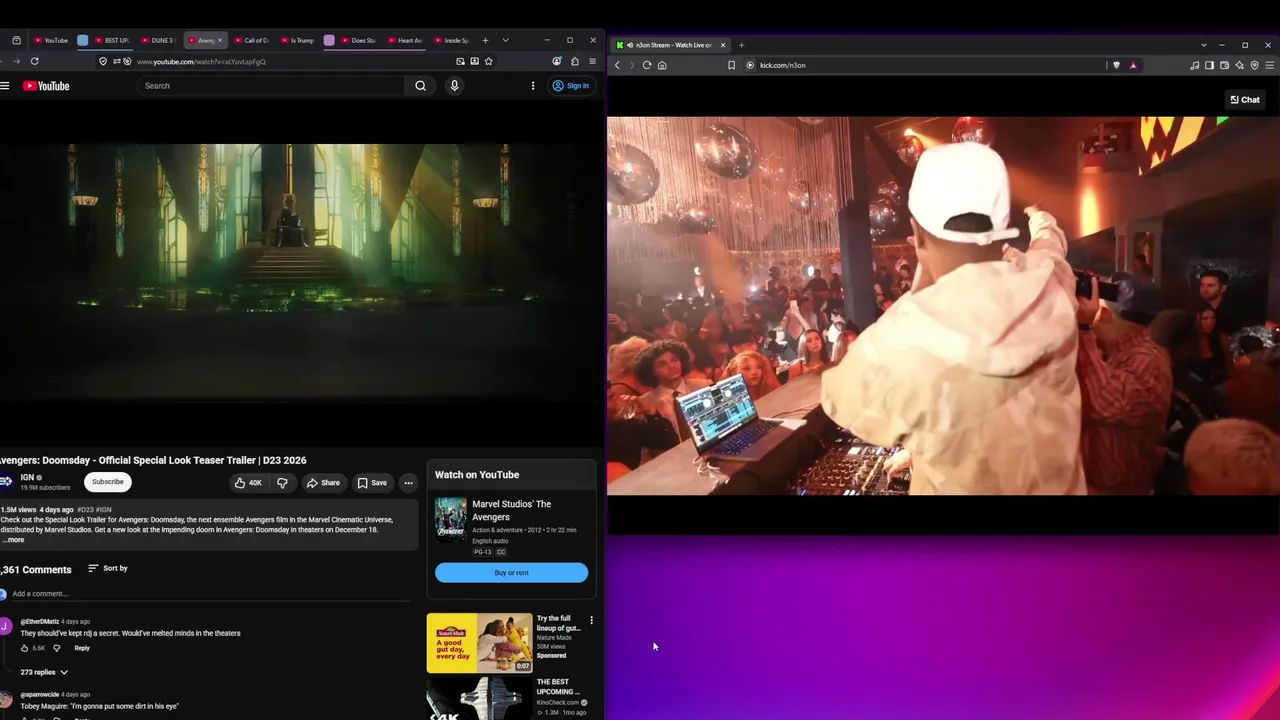
Task: Open options for the Nature Made sponsored video
Action: tap(591, 620)
